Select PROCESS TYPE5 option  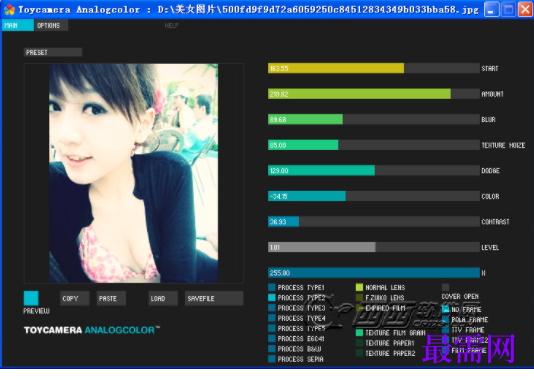[296, 328]
